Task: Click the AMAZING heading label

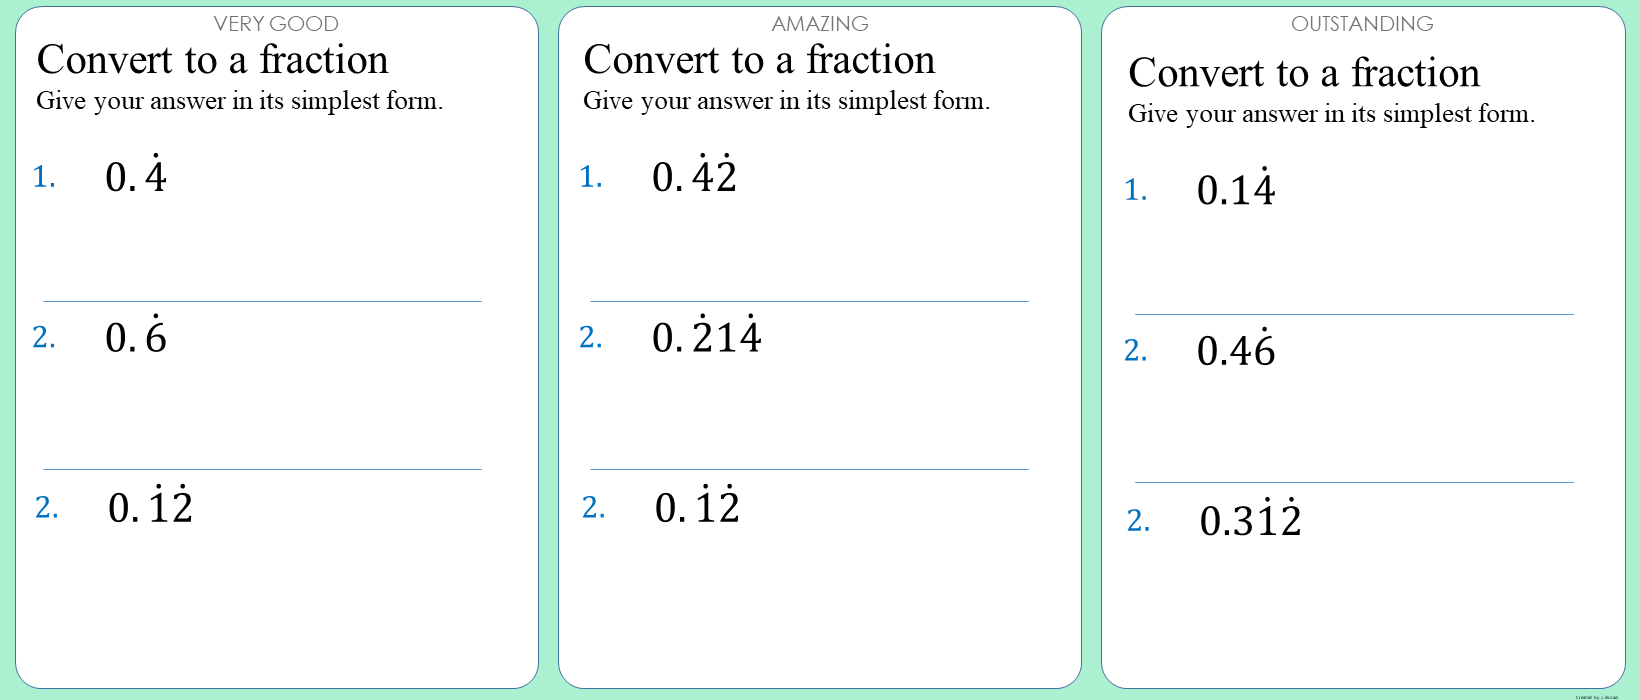Action: click(820, 24)
